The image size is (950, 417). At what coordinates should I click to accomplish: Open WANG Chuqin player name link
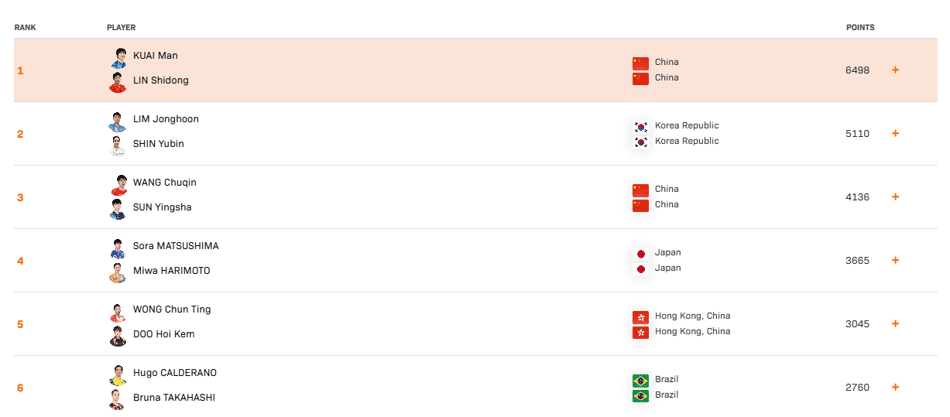[165, 182]
